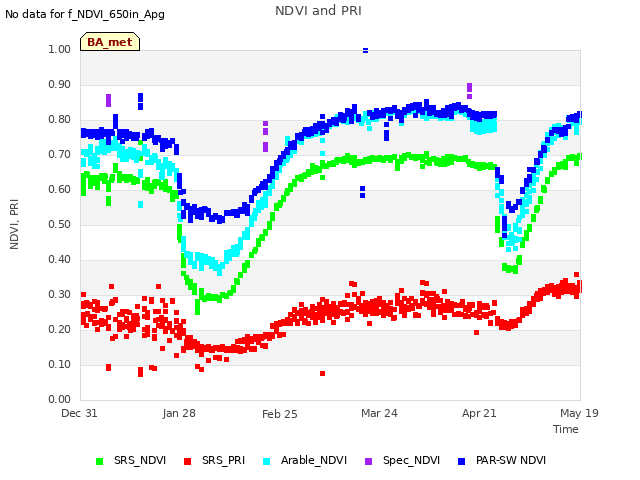The width and height of the screenshot is (640, 480).
Task: Select the Arable_NDVI legend label
Action: point(314,460)
